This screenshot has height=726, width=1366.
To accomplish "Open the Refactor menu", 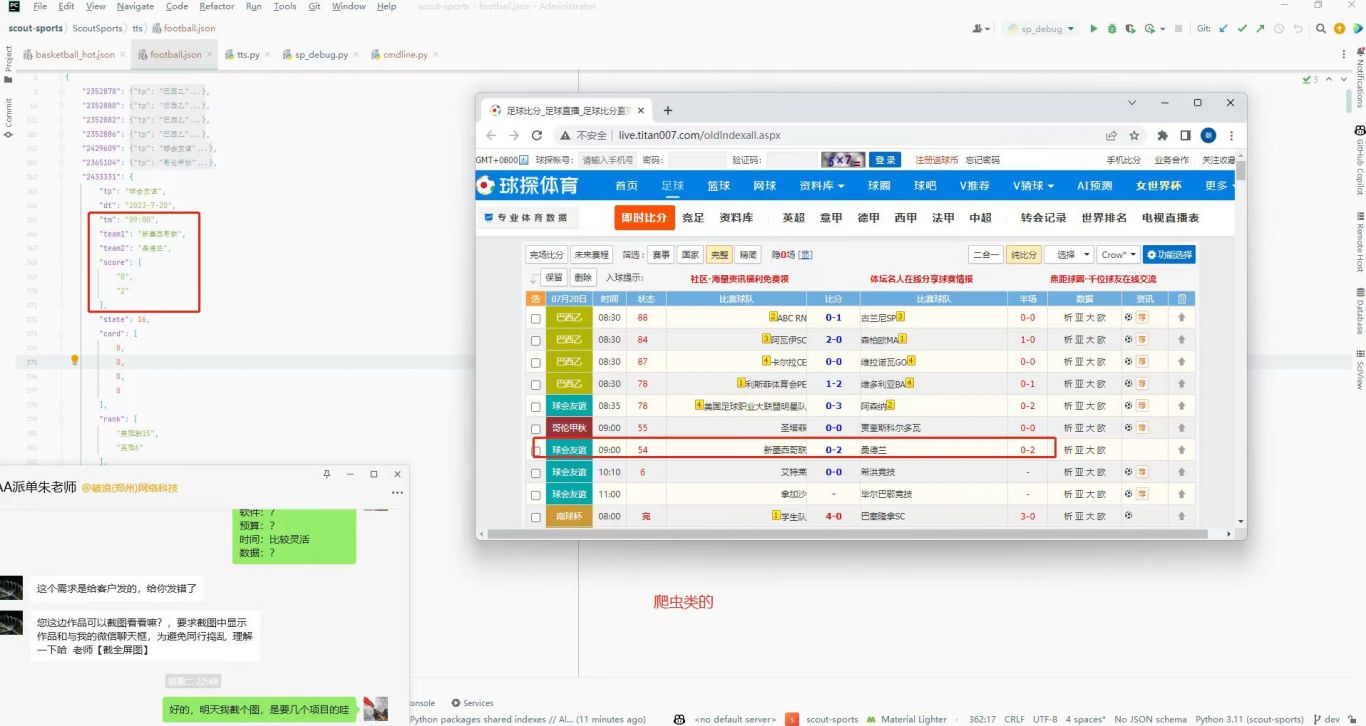I will 217,6.
